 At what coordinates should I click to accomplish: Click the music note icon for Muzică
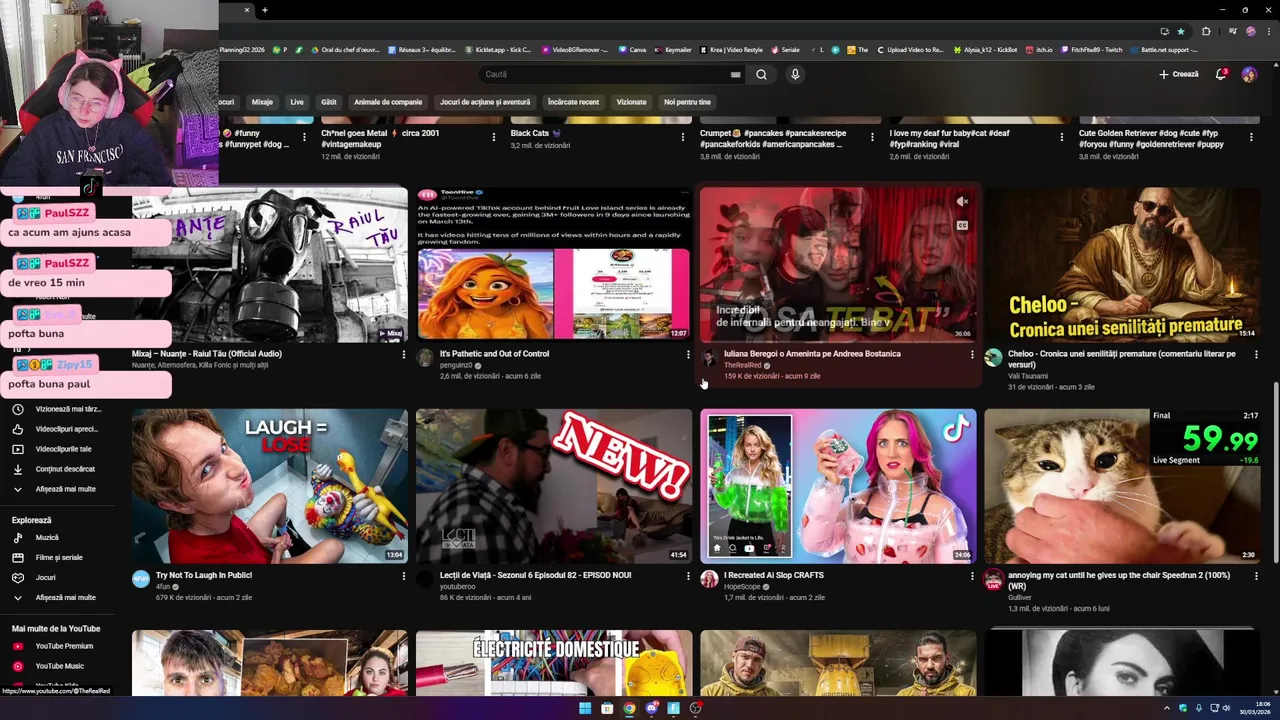(18, 537)
